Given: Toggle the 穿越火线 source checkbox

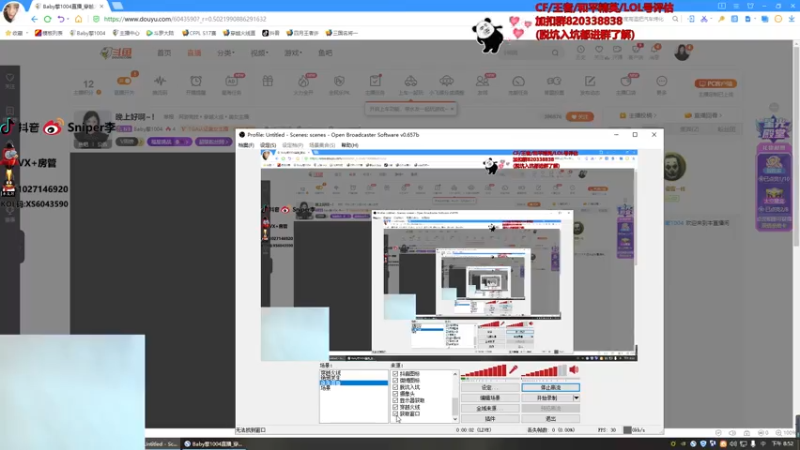Looking at the screenshot, I should pyautogui.click(x=395, y=407).
